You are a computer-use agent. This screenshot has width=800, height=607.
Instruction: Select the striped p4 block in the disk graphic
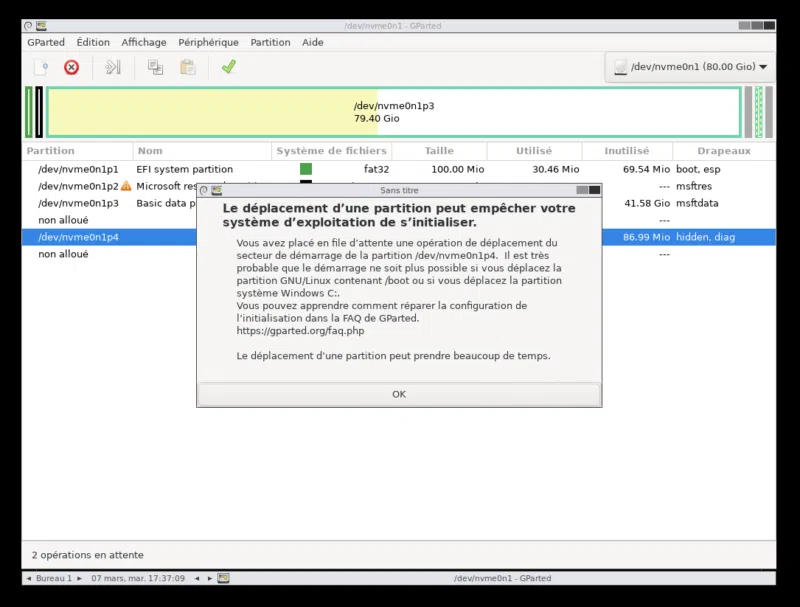pos(759,112)
